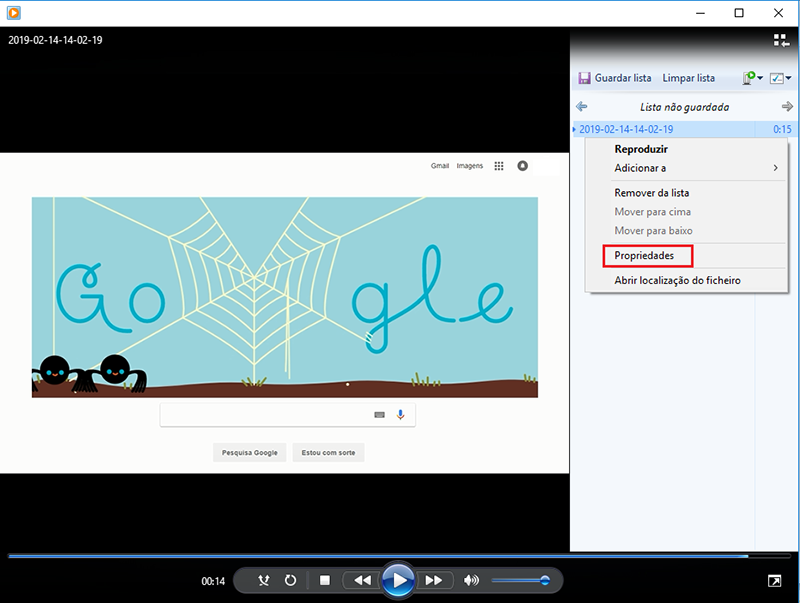
Task: Select Mover para baixo menu entry
Action: [685, 231]
